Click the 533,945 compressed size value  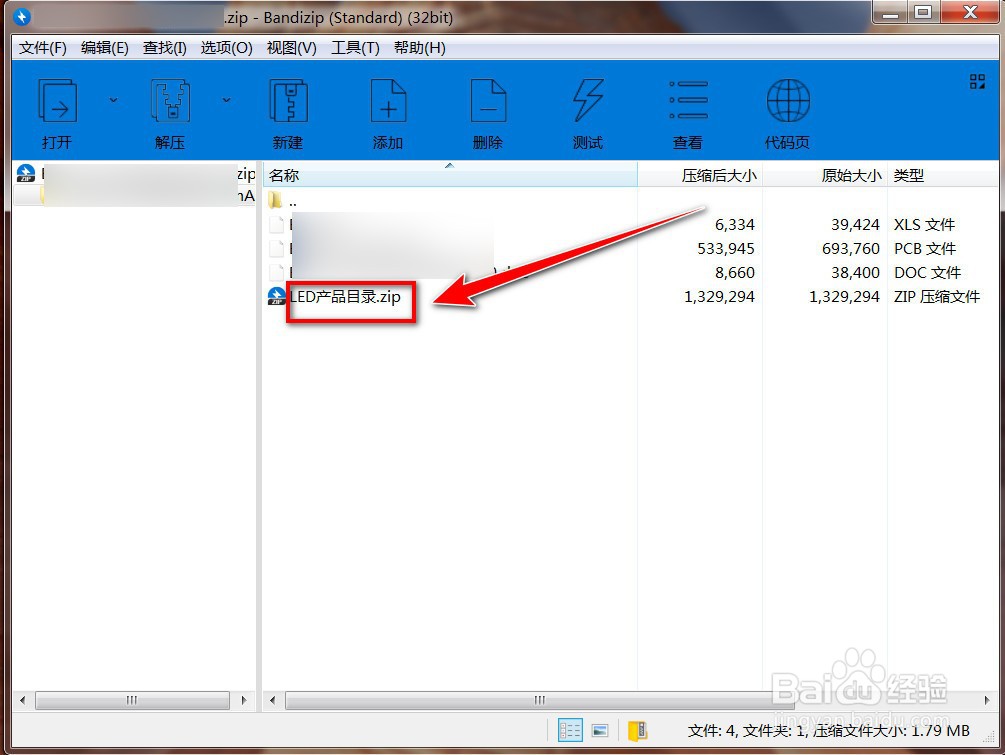pos(726,249)
